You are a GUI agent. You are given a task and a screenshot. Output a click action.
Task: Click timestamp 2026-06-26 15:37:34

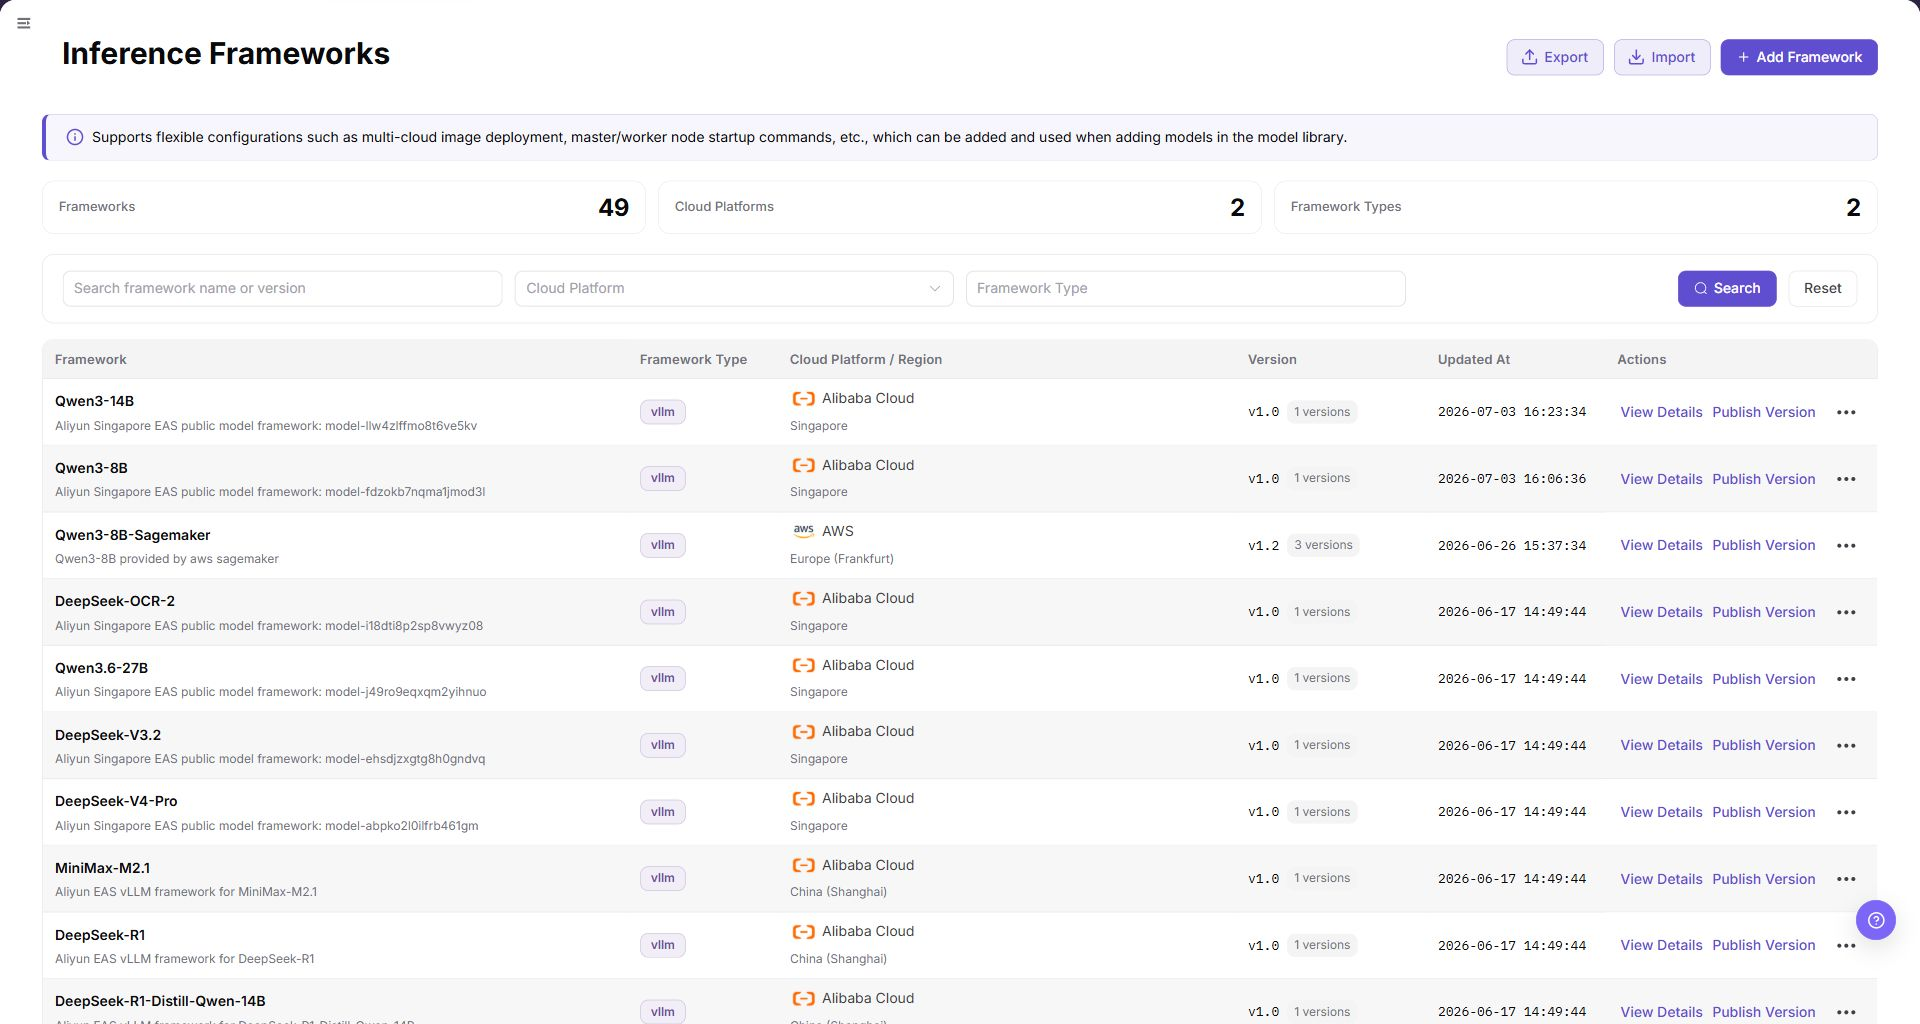[x=1512, y=546]
